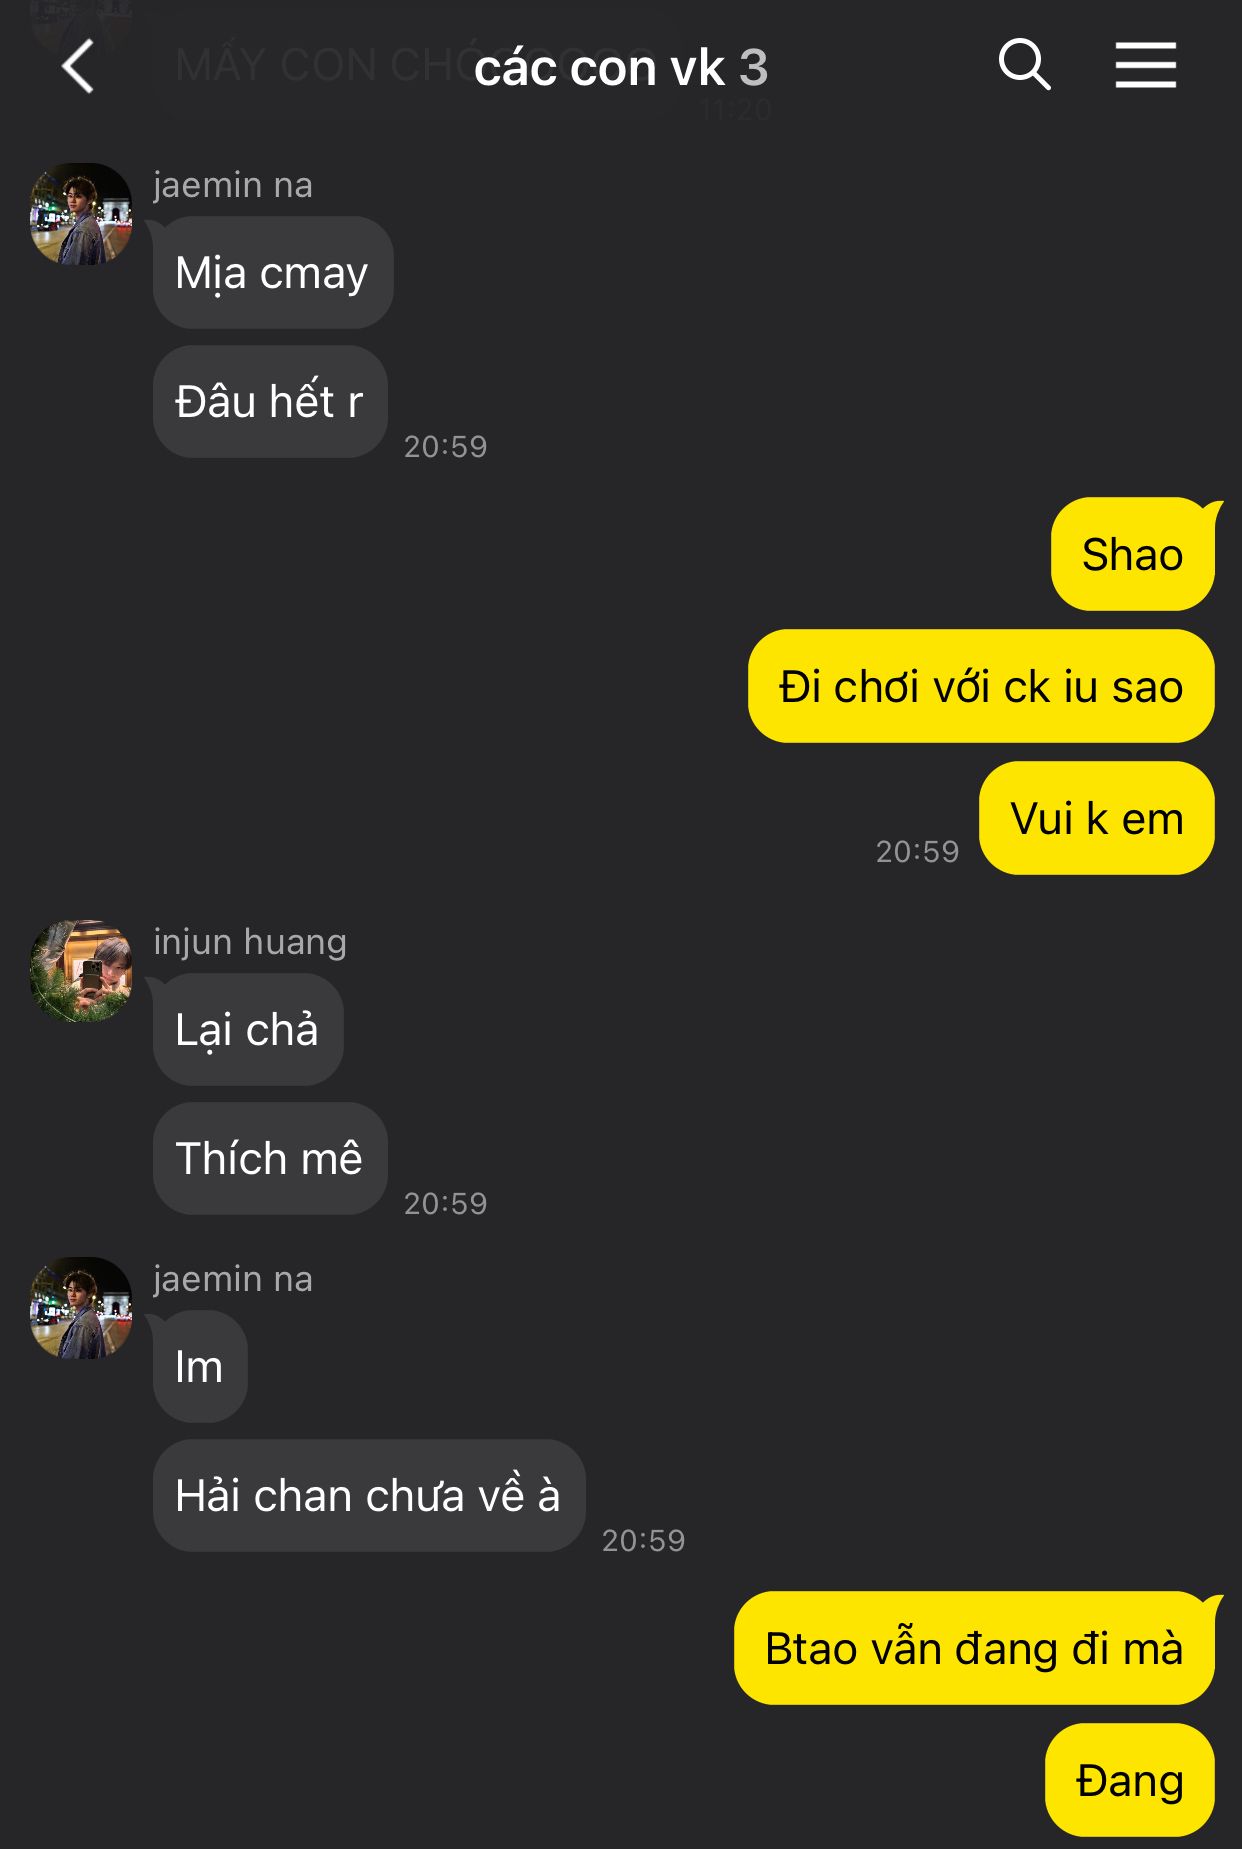Tap the "Btao vẫn đang đi mà" bubble
Viewport: 1242px width, 1849px height.
tap(974, 1649)
